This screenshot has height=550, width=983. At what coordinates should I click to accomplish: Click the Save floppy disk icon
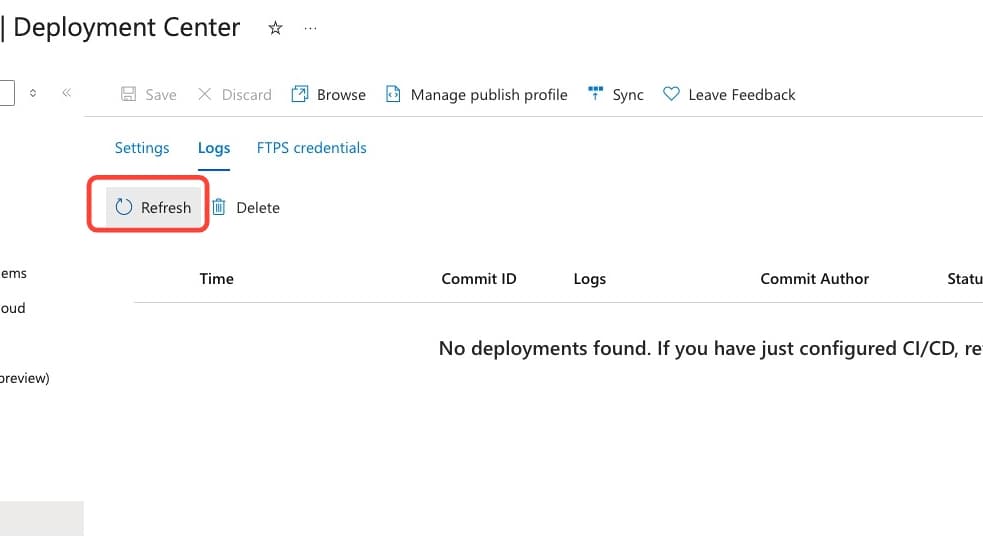[129, 94]
